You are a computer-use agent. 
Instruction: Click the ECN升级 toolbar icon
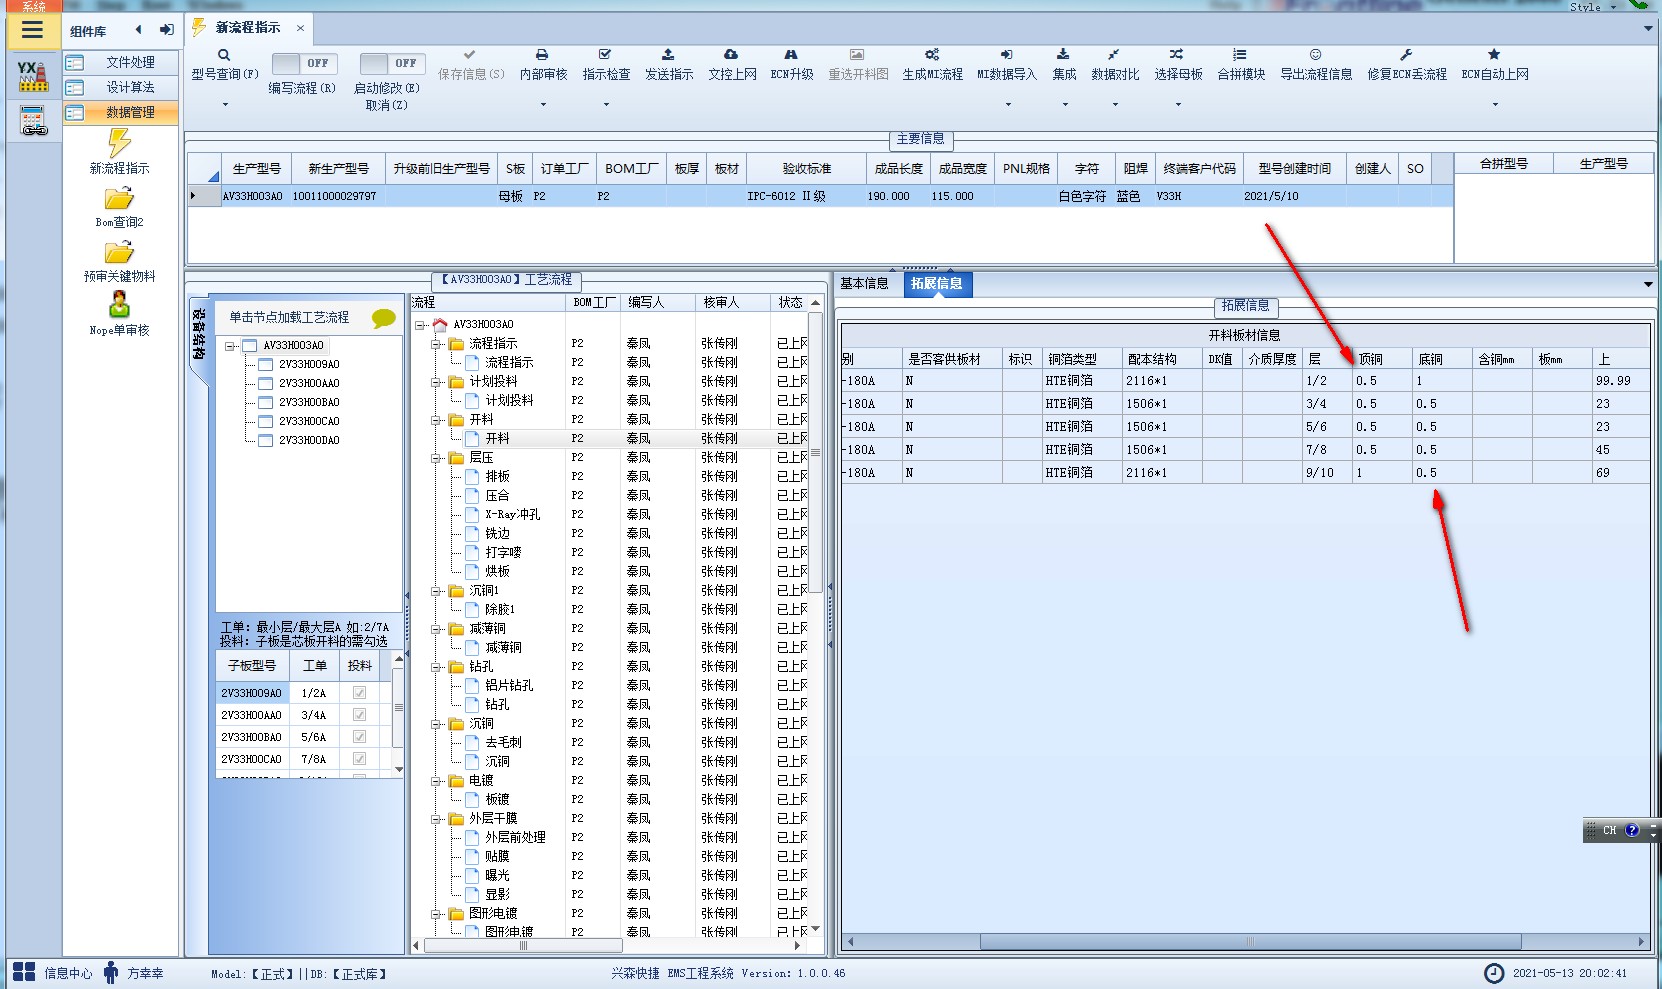[791, 55]
